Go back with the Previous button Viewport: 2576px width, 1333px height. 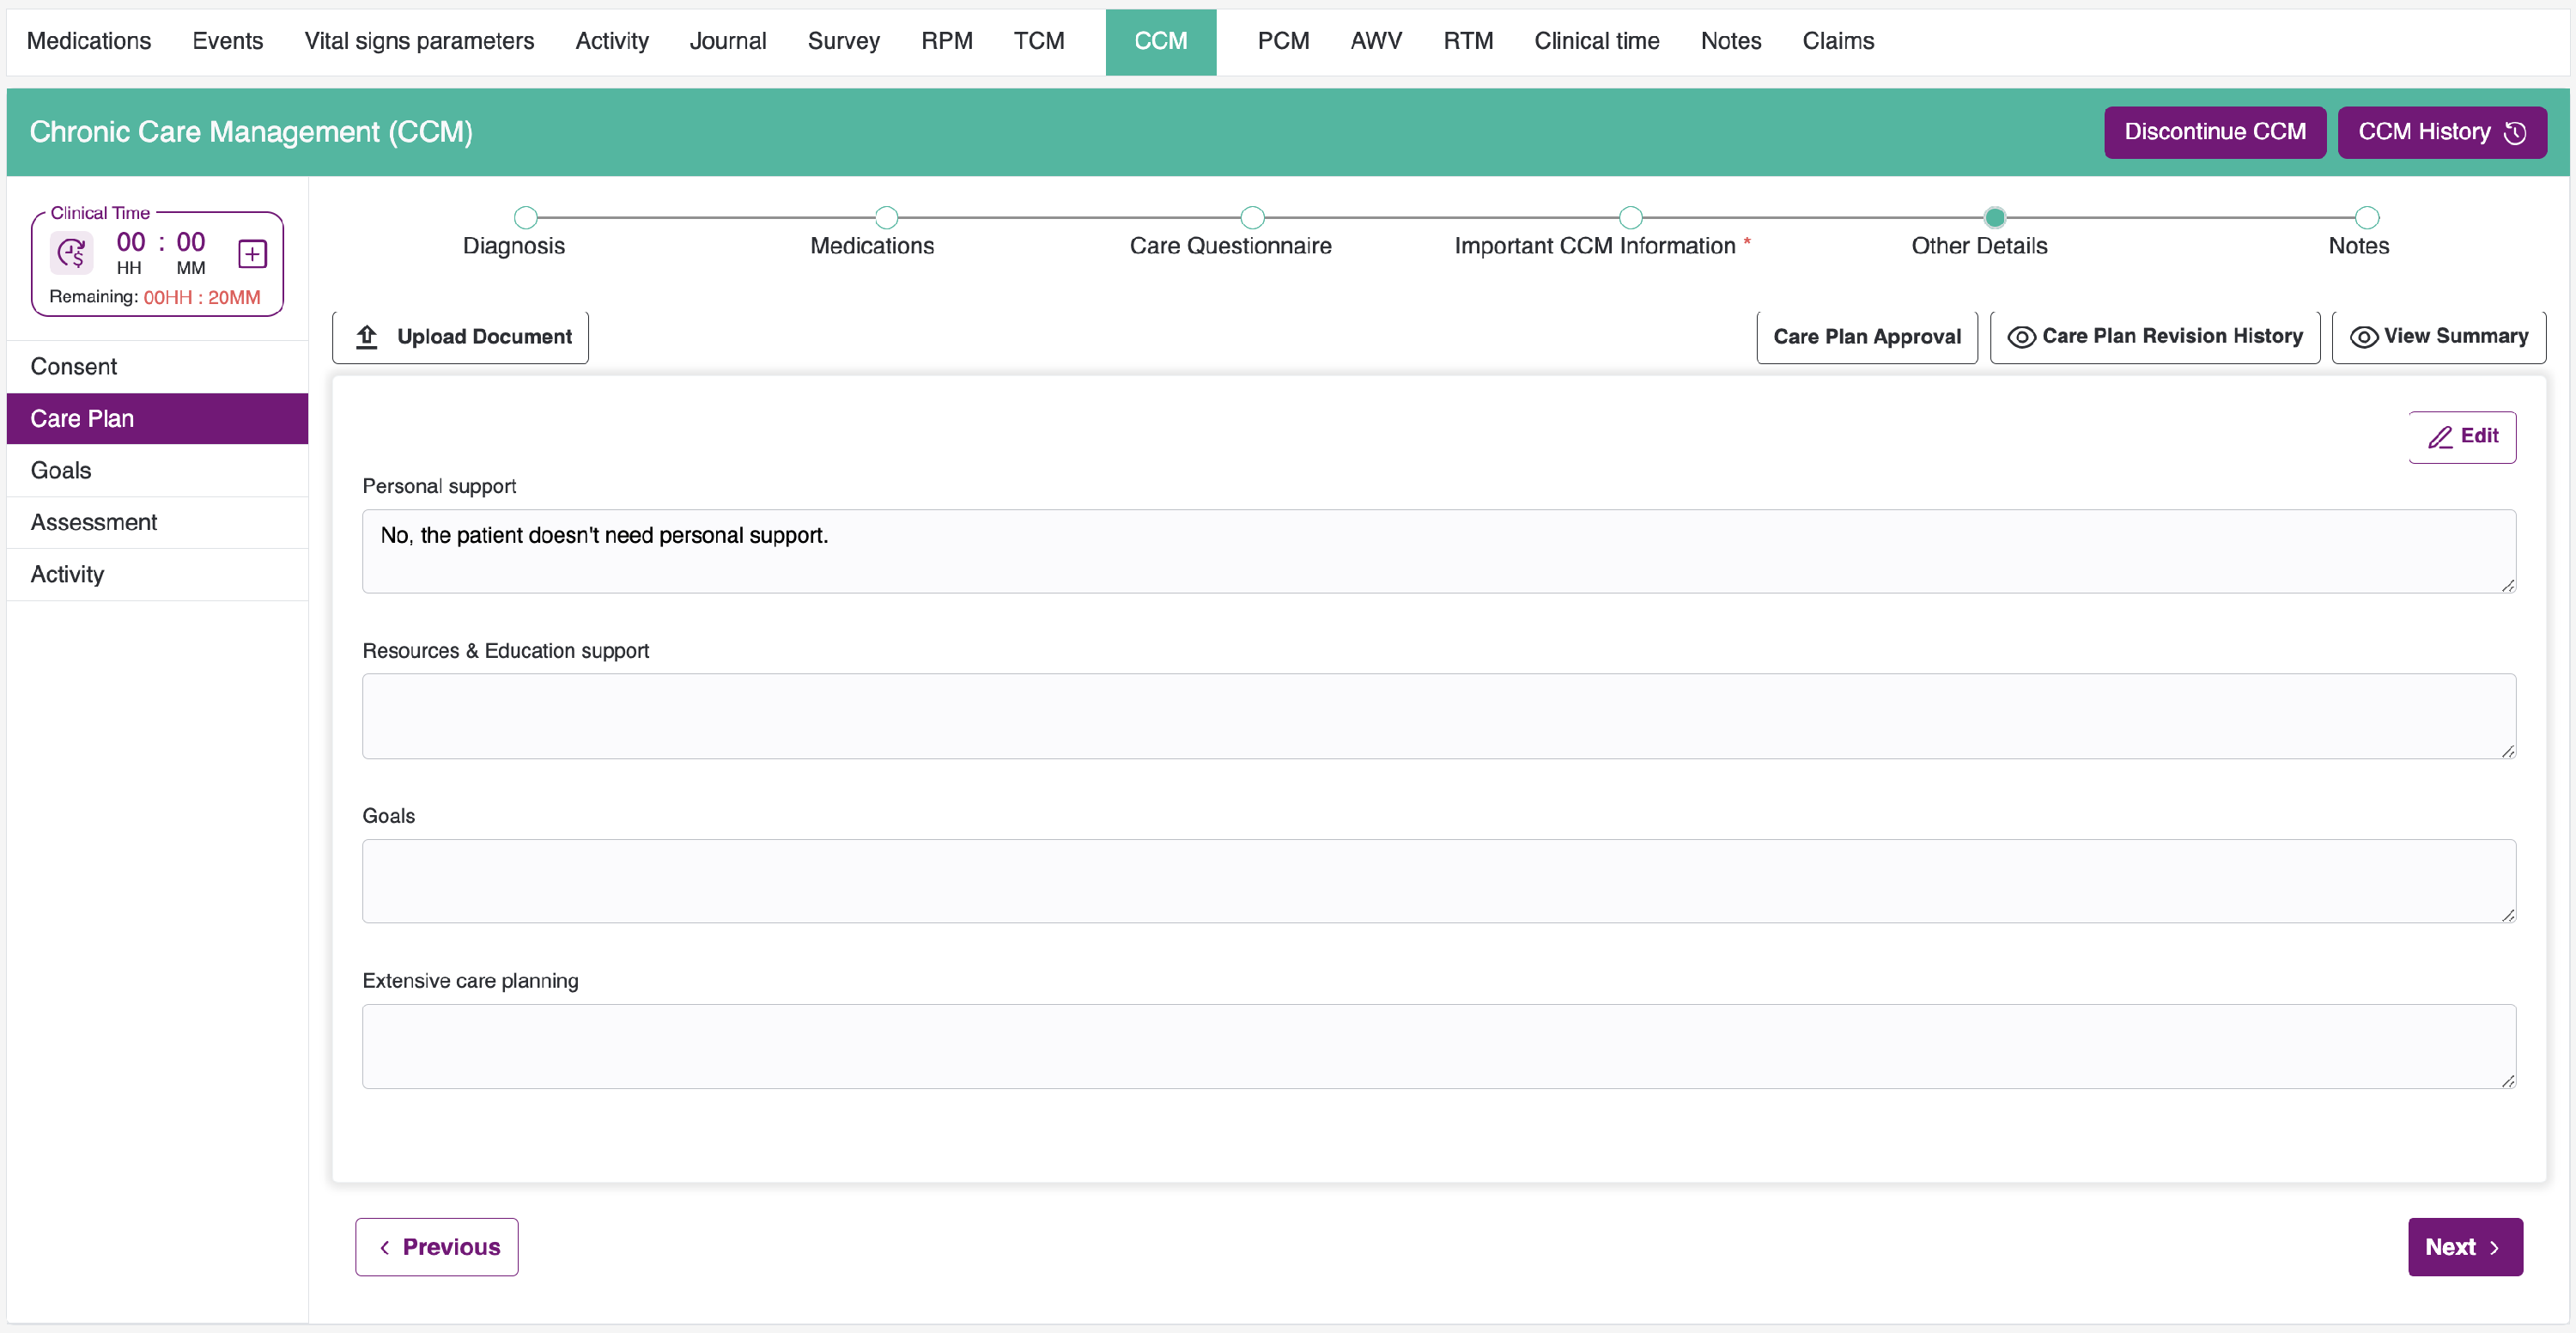(437, 1247)
